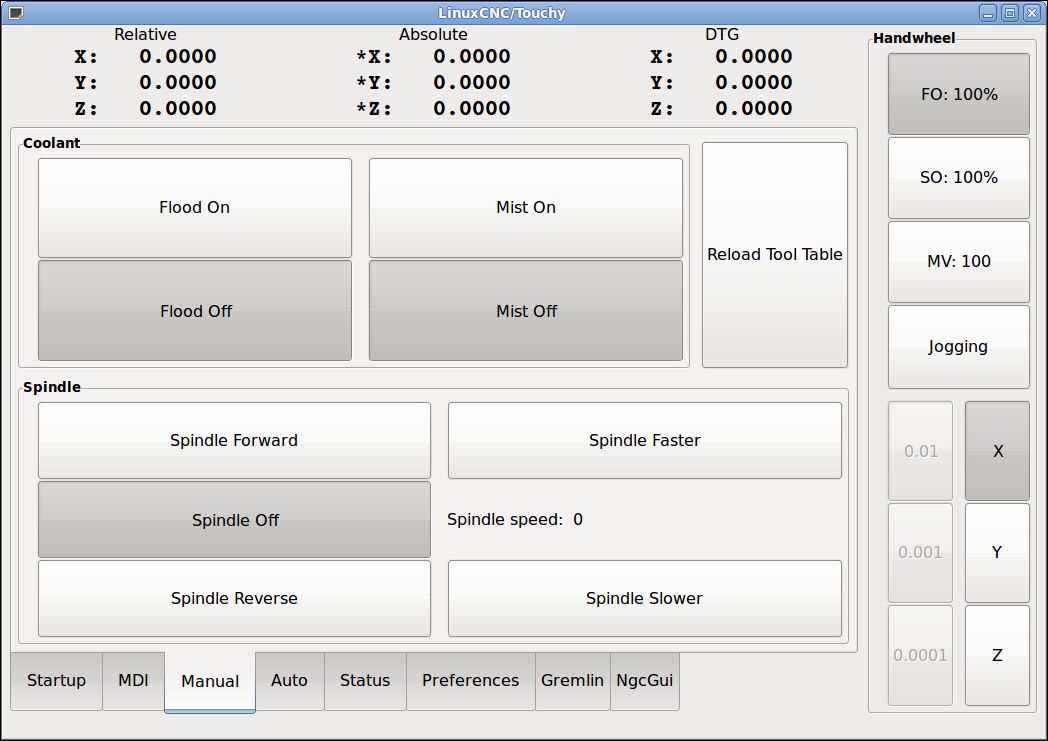Switch to the Startup tab
This screenshot has height=741, width=1048.
coord(57,681)
